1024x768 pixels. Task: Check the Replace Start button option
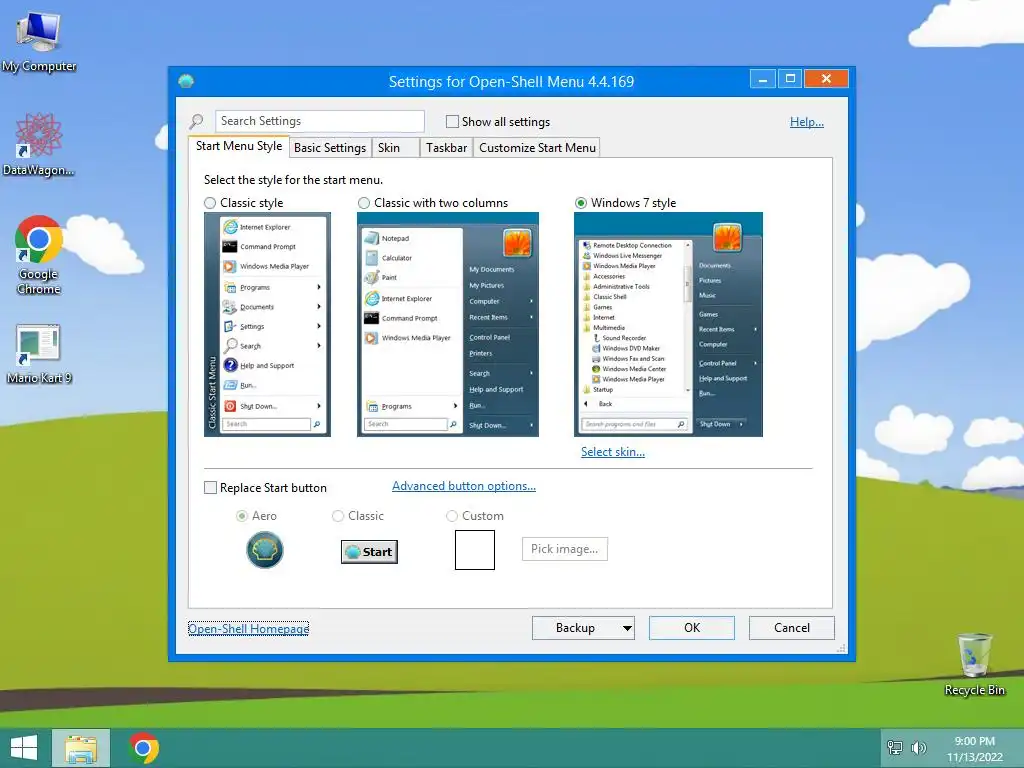(x=210, y=488)
